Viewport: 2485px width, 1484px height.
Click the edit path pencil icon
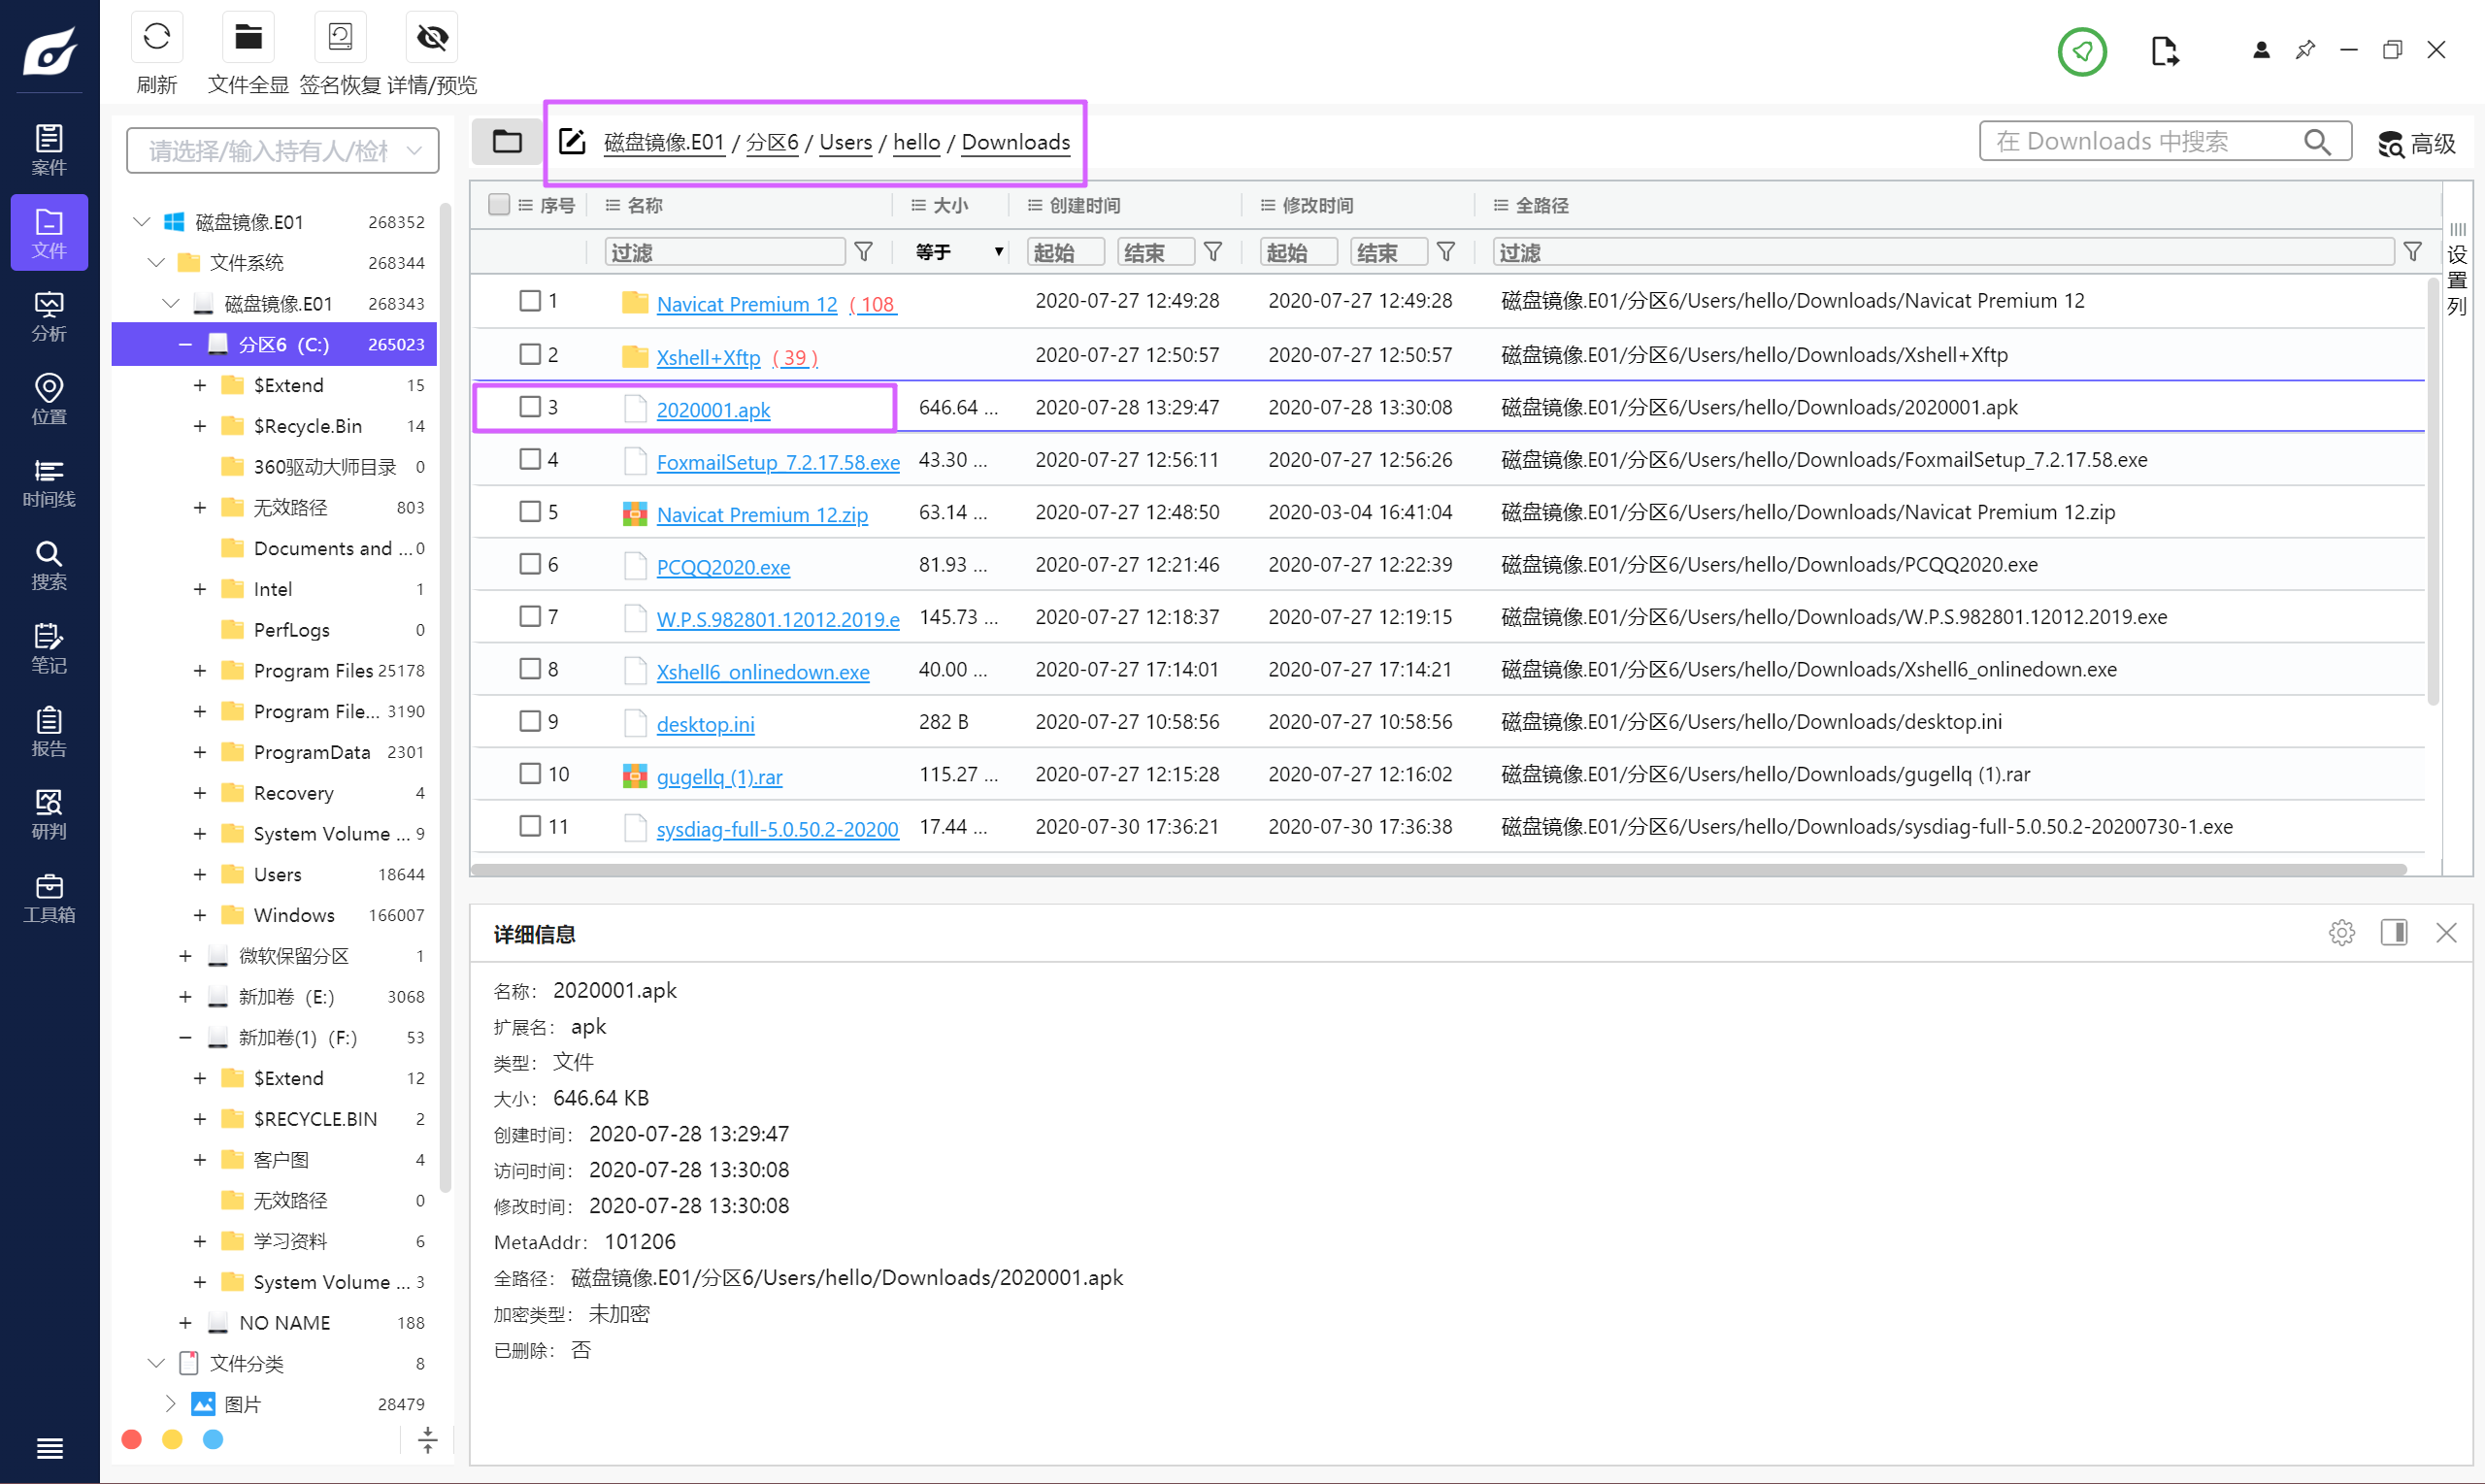[572, 142]
